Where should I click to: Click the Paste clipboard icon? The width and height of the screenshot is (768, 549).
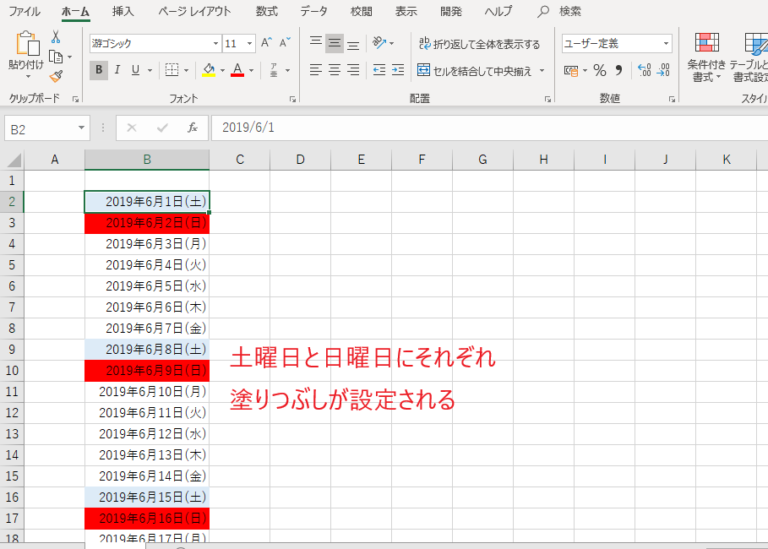click(26, 44)
